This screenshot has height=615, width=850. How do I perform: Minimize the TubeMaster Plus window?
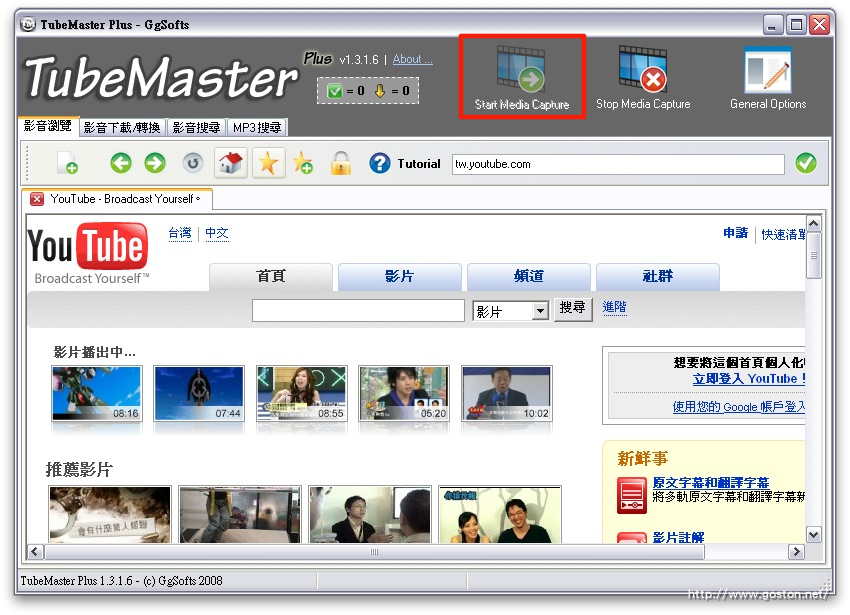click(772, 25)
